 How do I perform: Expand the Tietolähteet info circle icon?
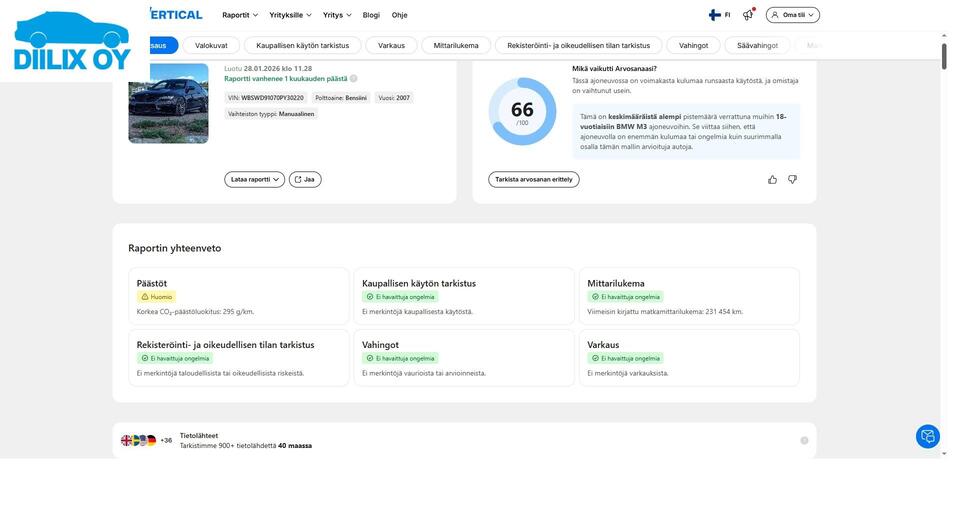pos(804,440)
